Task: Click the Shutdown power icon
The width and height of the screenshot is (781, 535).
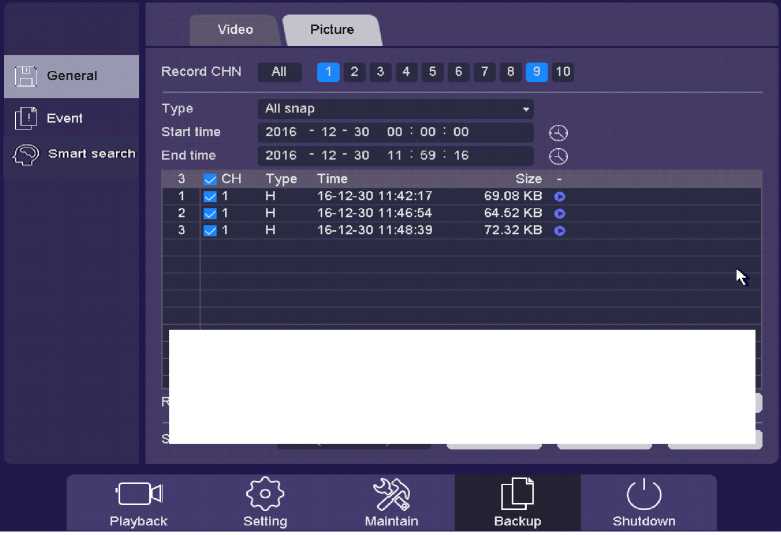Action: (x=643, y=494)
